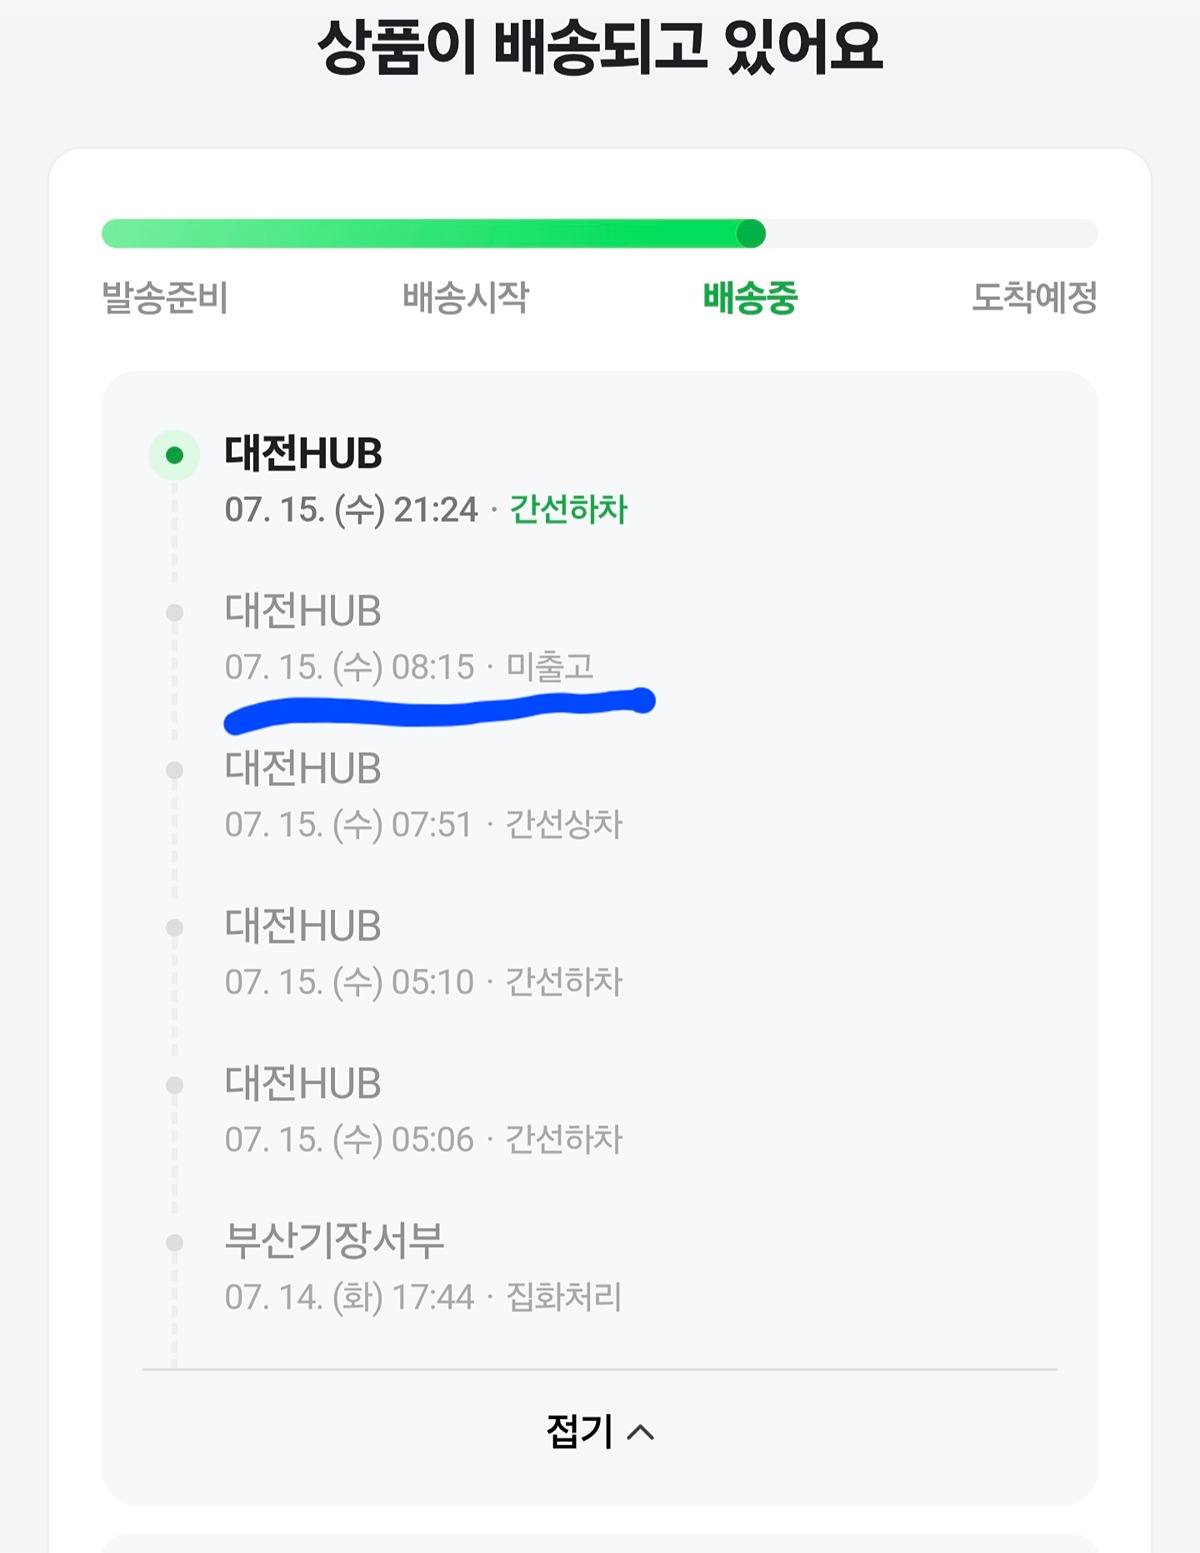The image size is (1200, 1553).
Task: Click the green active status dot beside 대전HUB 21:24
Action: (x=174, y=456)
